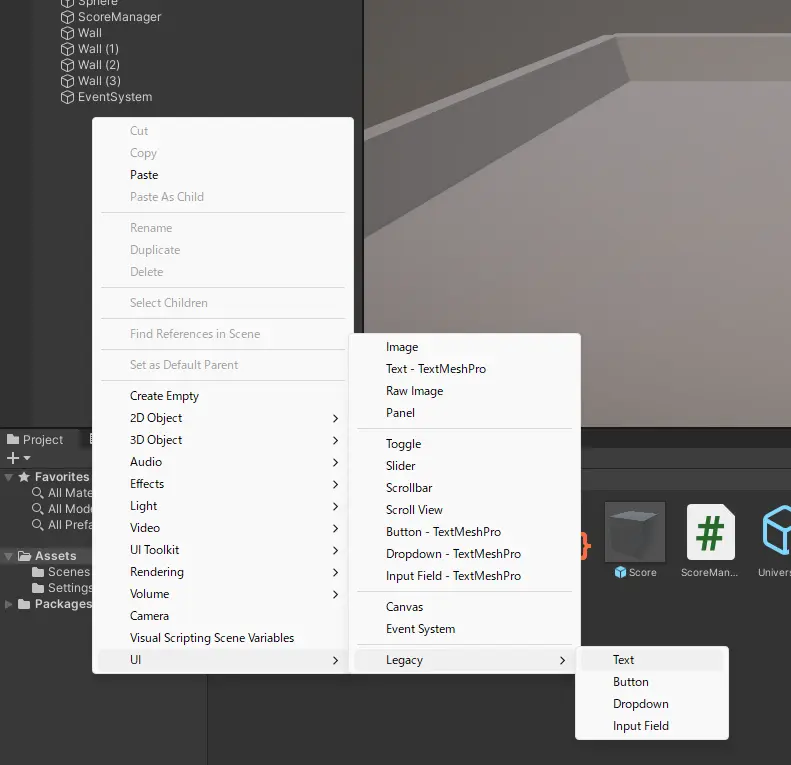The height and width of the screenshot is (765, 791).
Task: Click the Favorites star icon
Action: (24, 477)
